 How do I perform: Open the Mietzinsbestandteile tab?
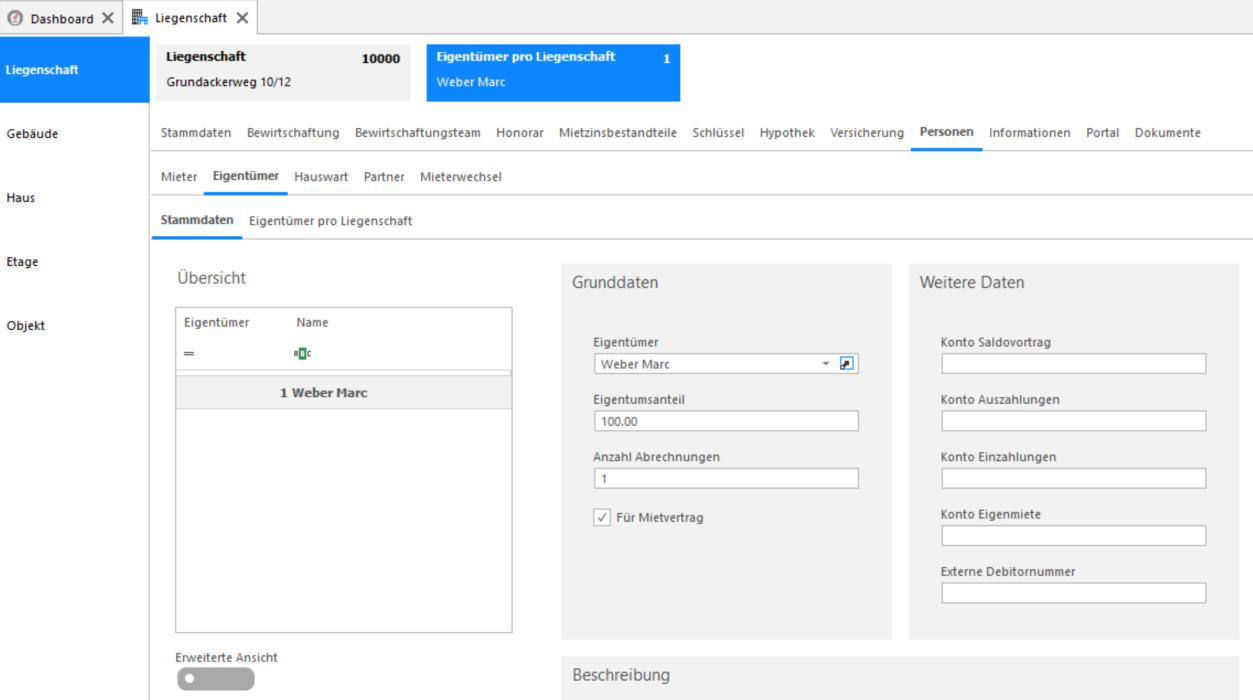618,132
